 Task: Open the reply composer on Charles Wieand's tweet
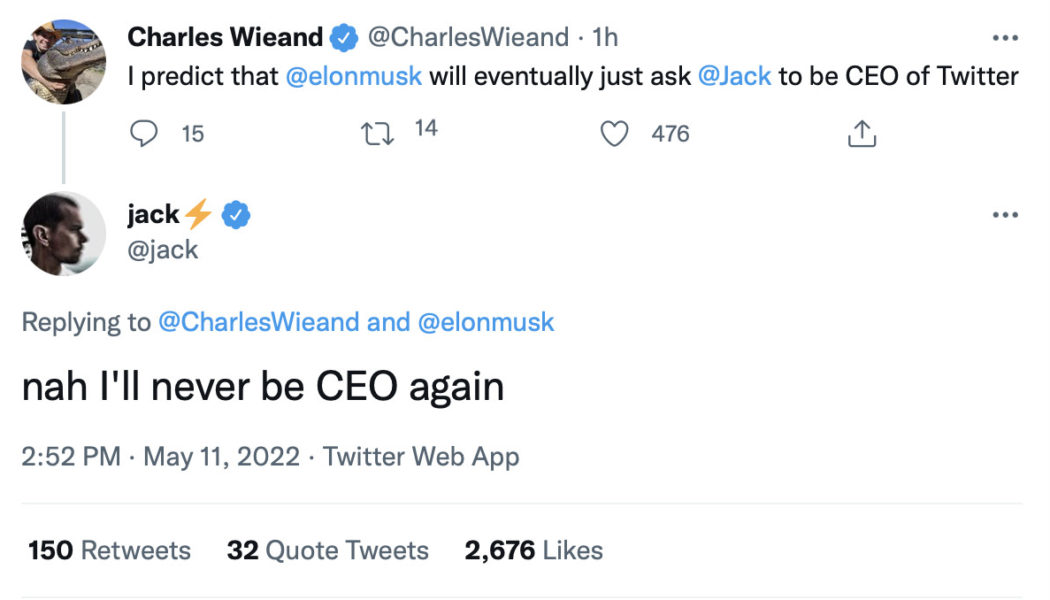click(144, 132)
